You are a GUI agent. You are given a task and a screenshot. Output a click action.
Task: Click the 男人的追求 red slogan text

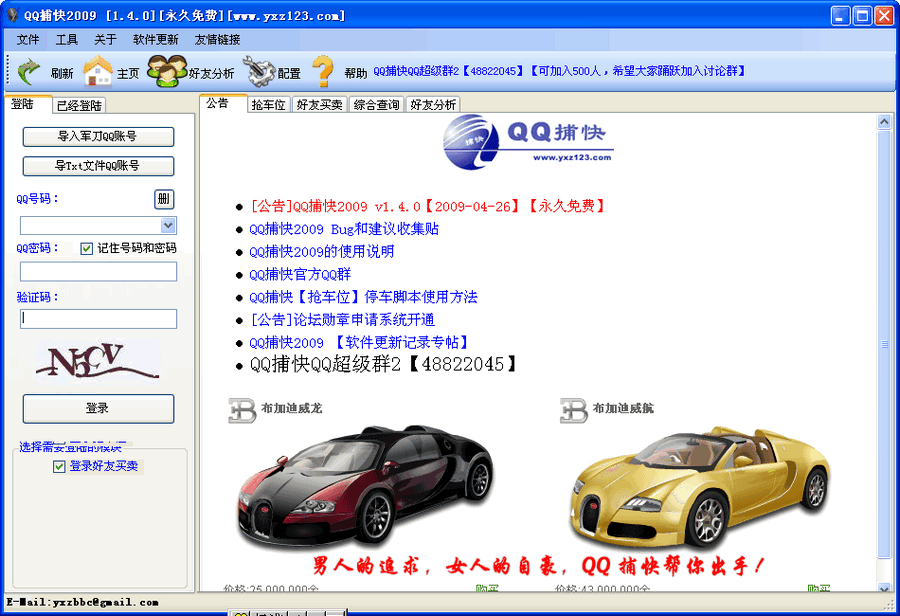click(538, 565)
